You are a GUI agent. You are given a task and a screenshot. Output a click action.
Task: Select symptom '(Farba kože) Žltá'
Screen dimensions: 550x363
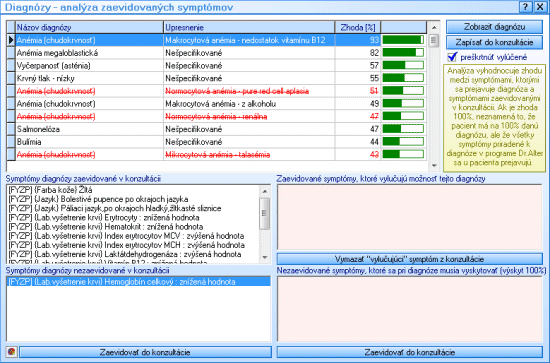(133, 190)
